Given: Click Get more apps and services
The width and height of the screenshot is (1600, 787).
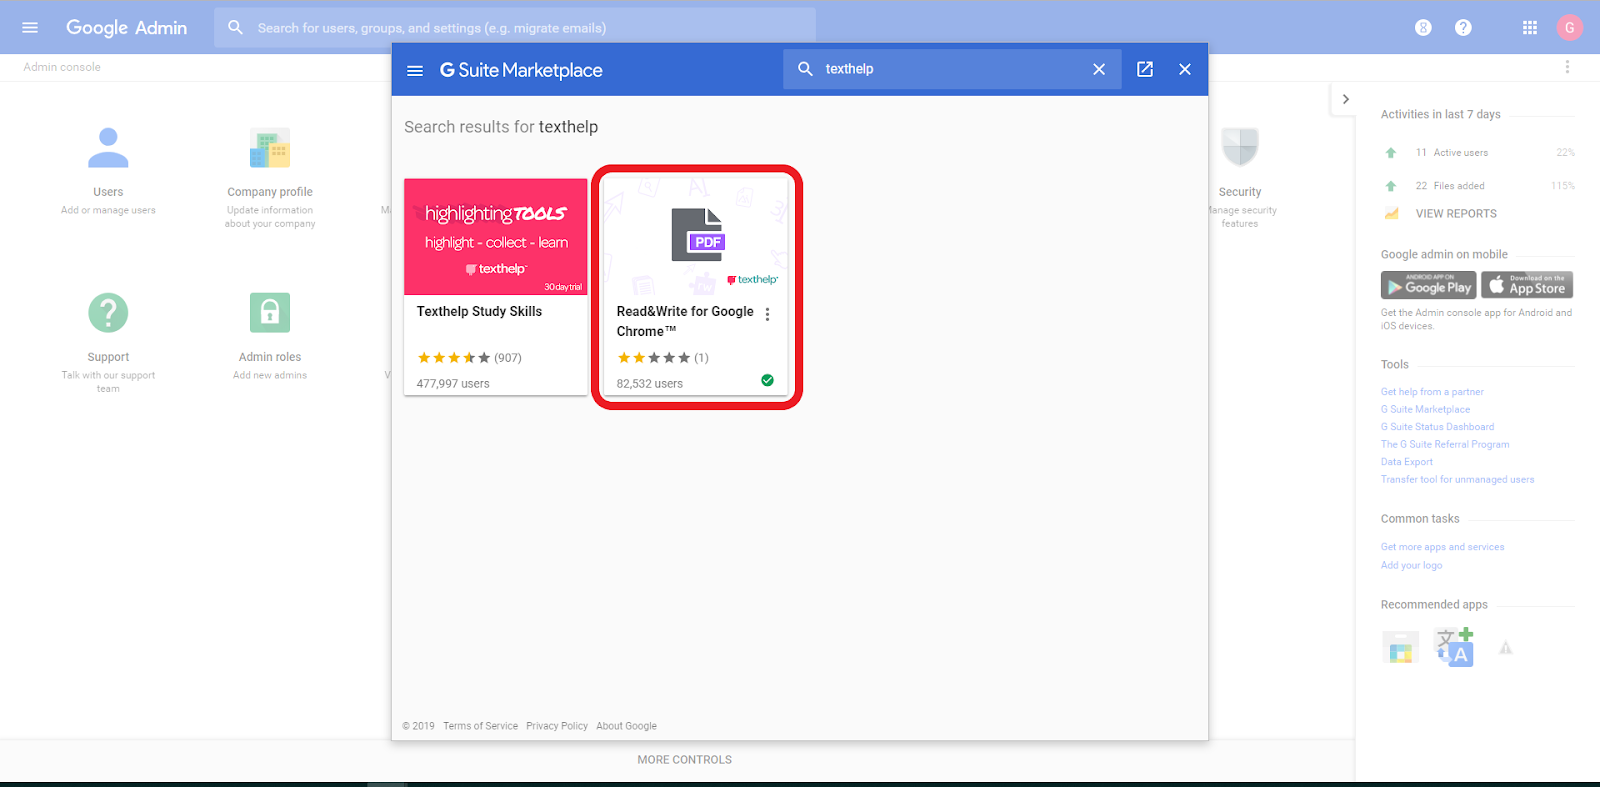Looking at the screenshot, I should click(1442, 547).
